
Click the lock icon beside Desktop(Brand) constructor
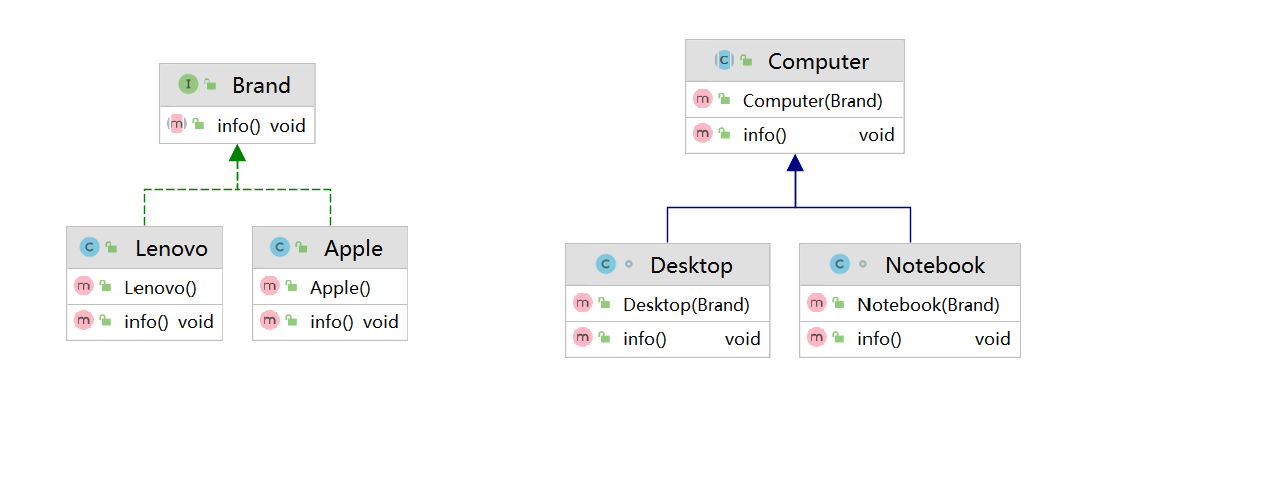(605, 305)
